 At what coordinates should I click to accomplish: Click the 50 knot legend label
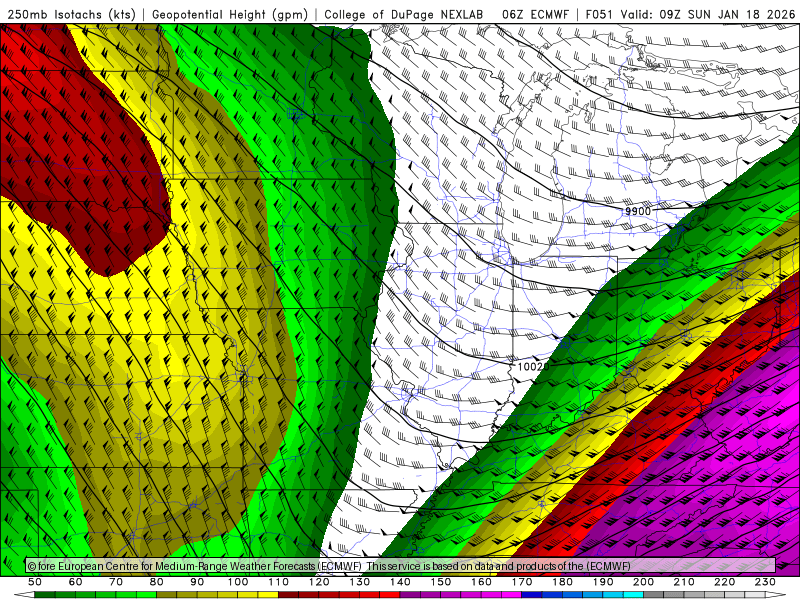[35, 582]
